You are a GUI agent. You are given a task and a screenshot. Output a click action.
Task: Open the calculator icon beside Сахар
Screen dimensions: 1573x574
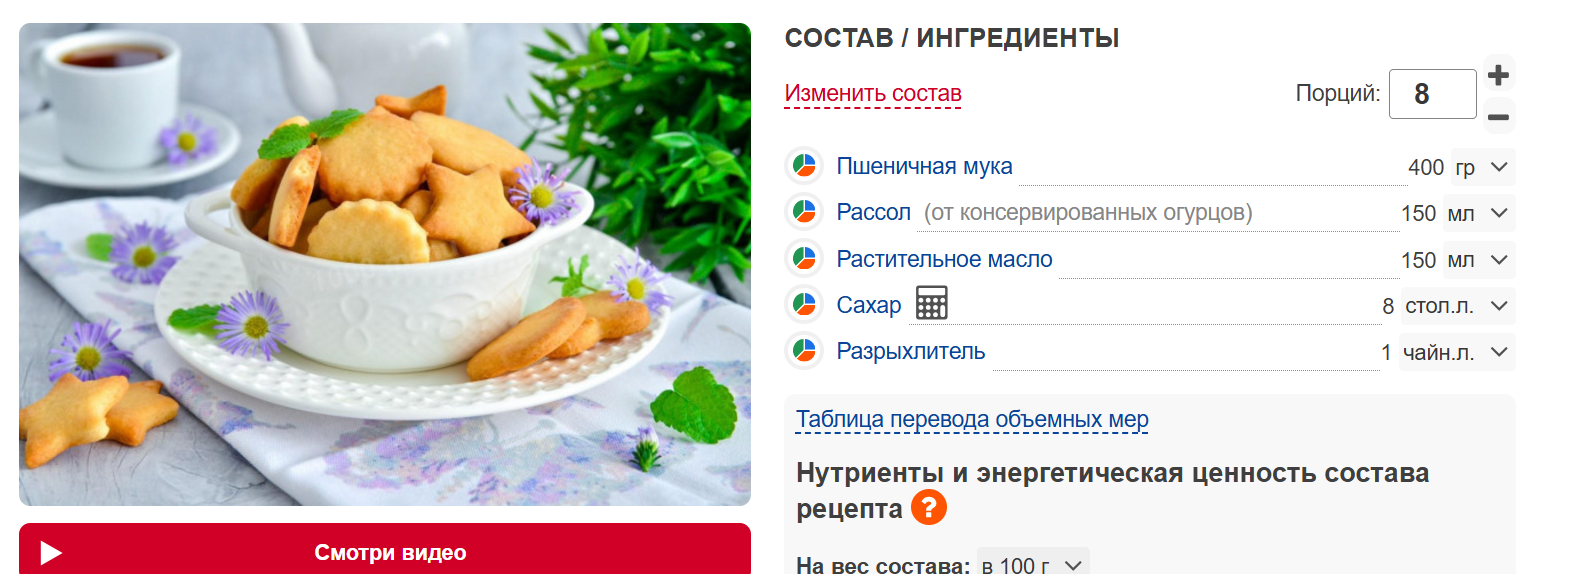(931, 303)
